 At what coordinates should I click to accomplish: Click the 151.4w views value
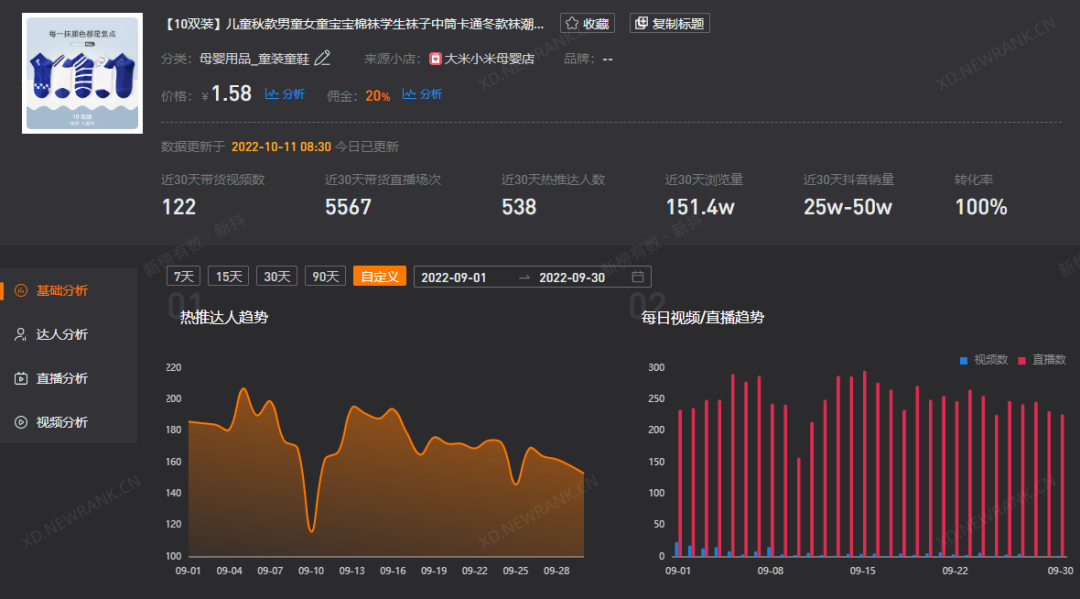click(700, 207)
